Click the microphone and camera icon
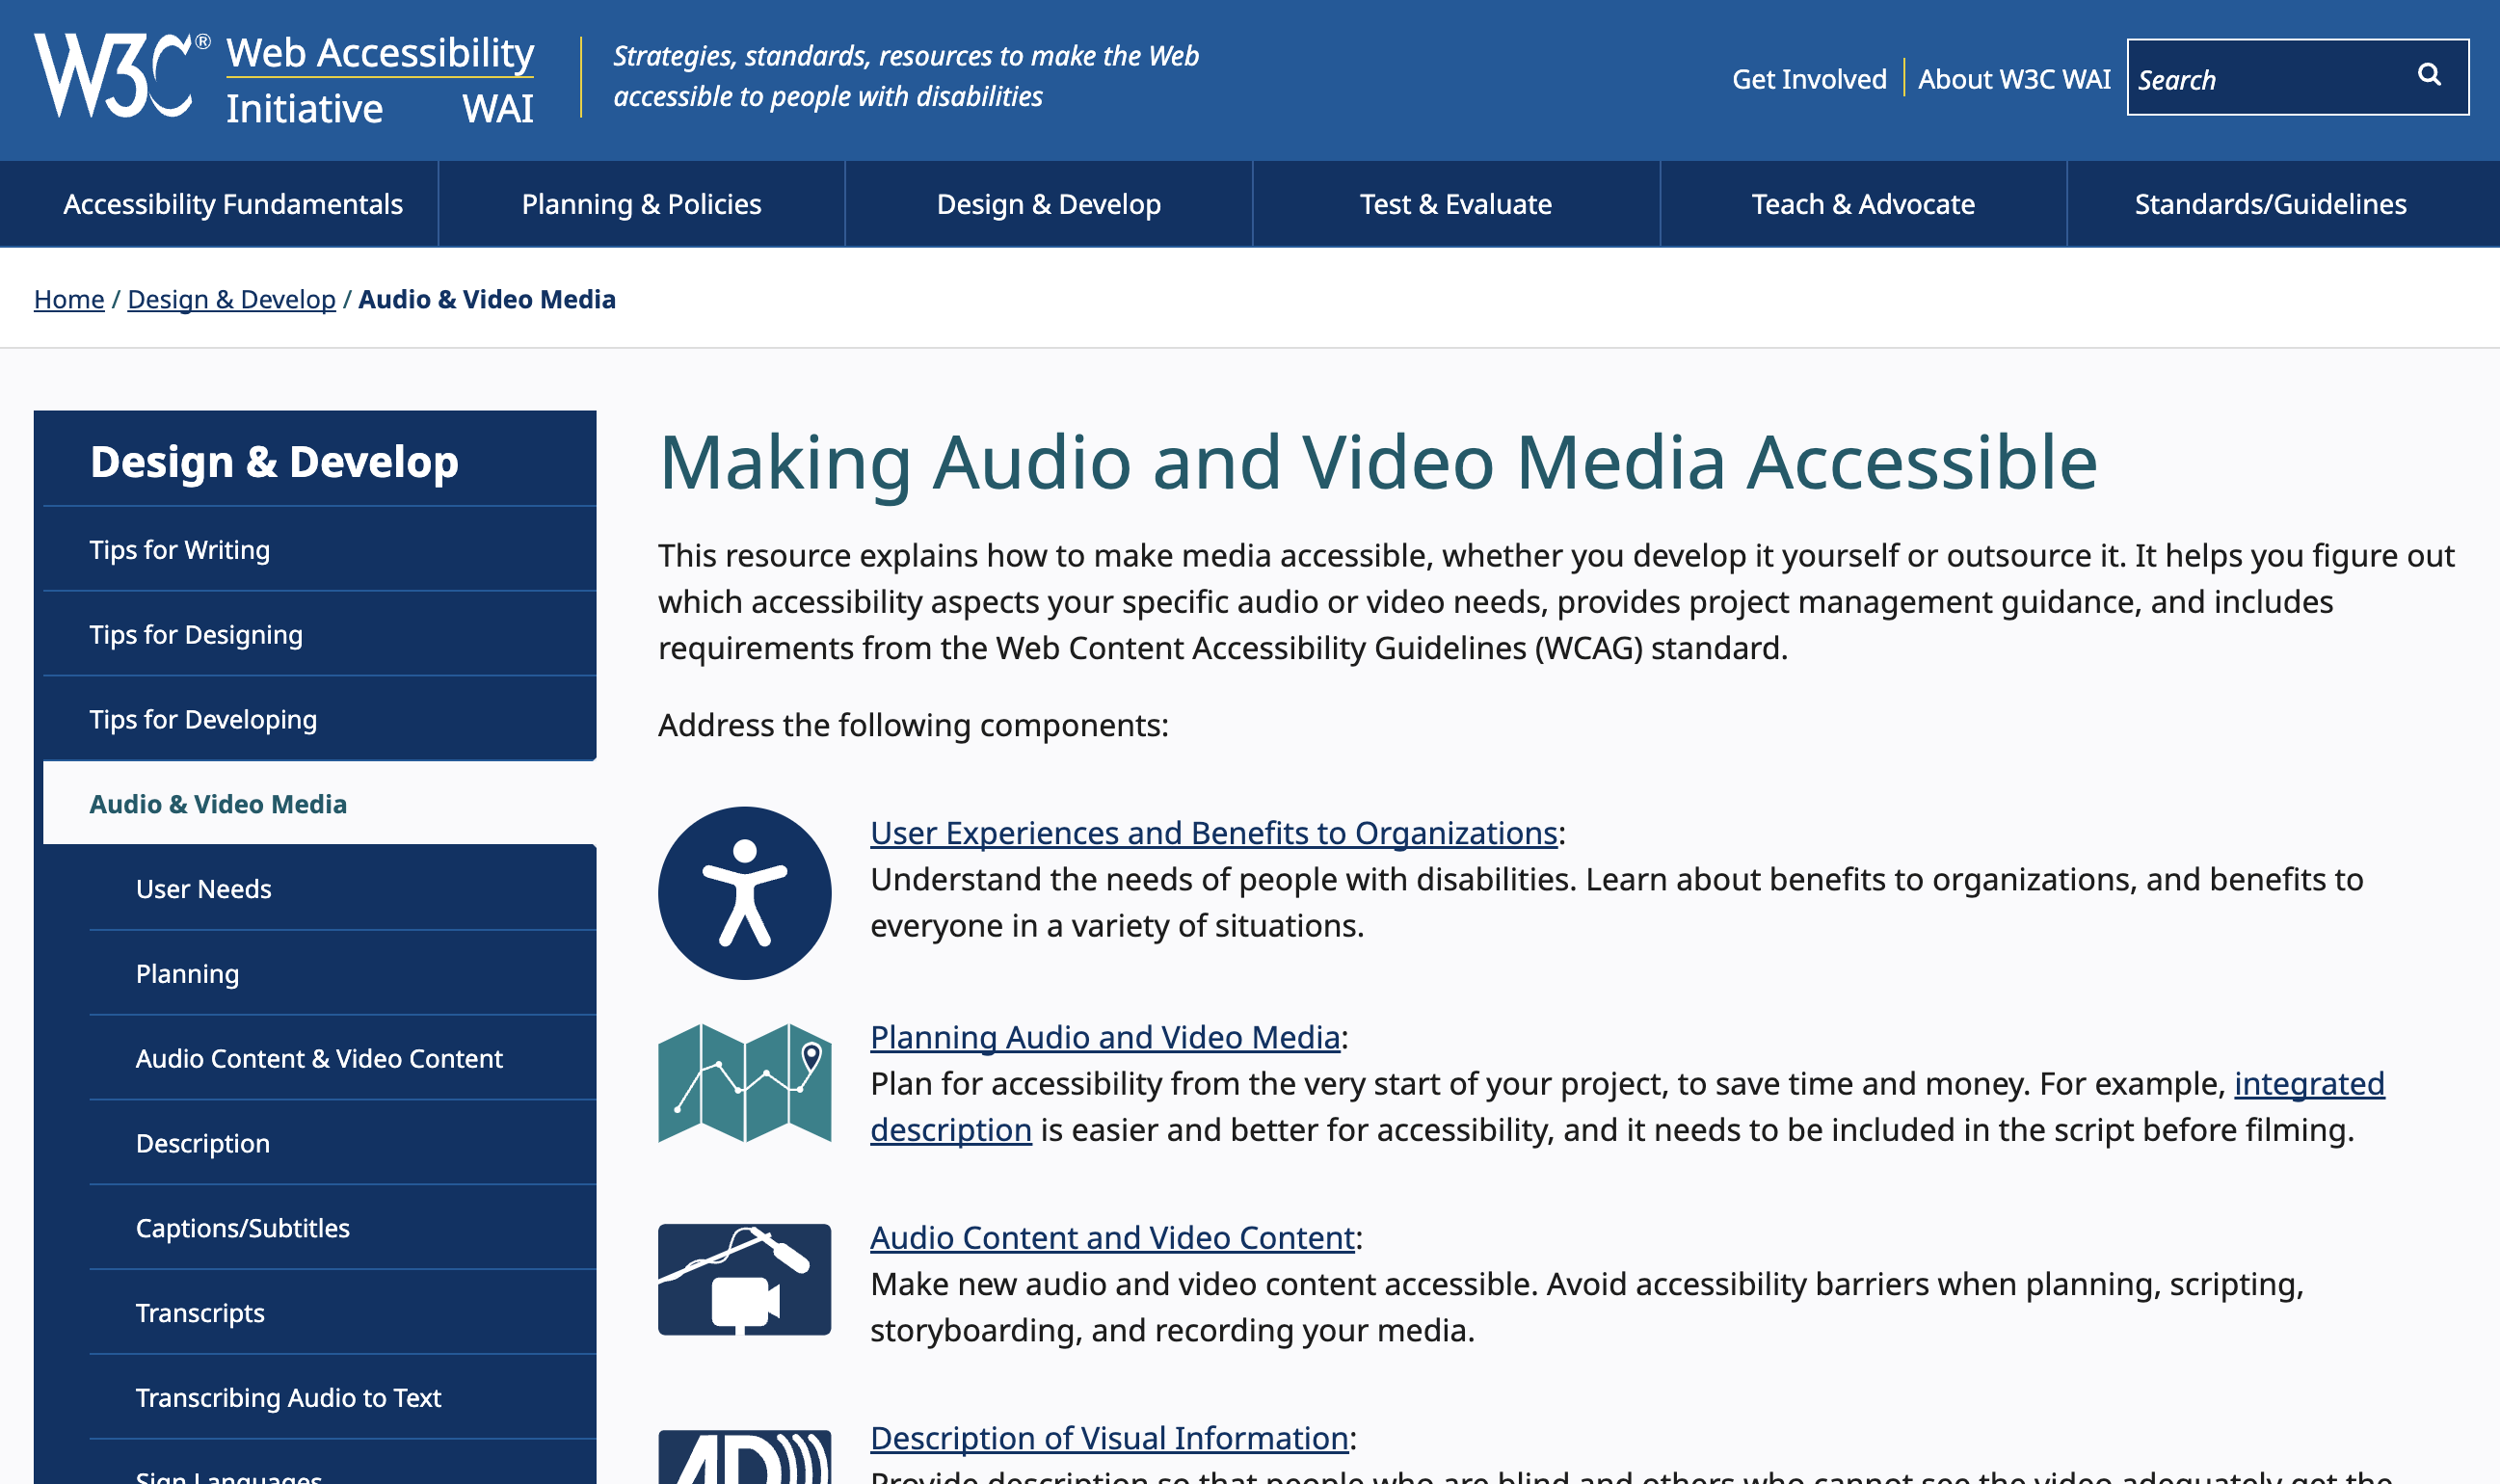 [x=744, y=1280]
